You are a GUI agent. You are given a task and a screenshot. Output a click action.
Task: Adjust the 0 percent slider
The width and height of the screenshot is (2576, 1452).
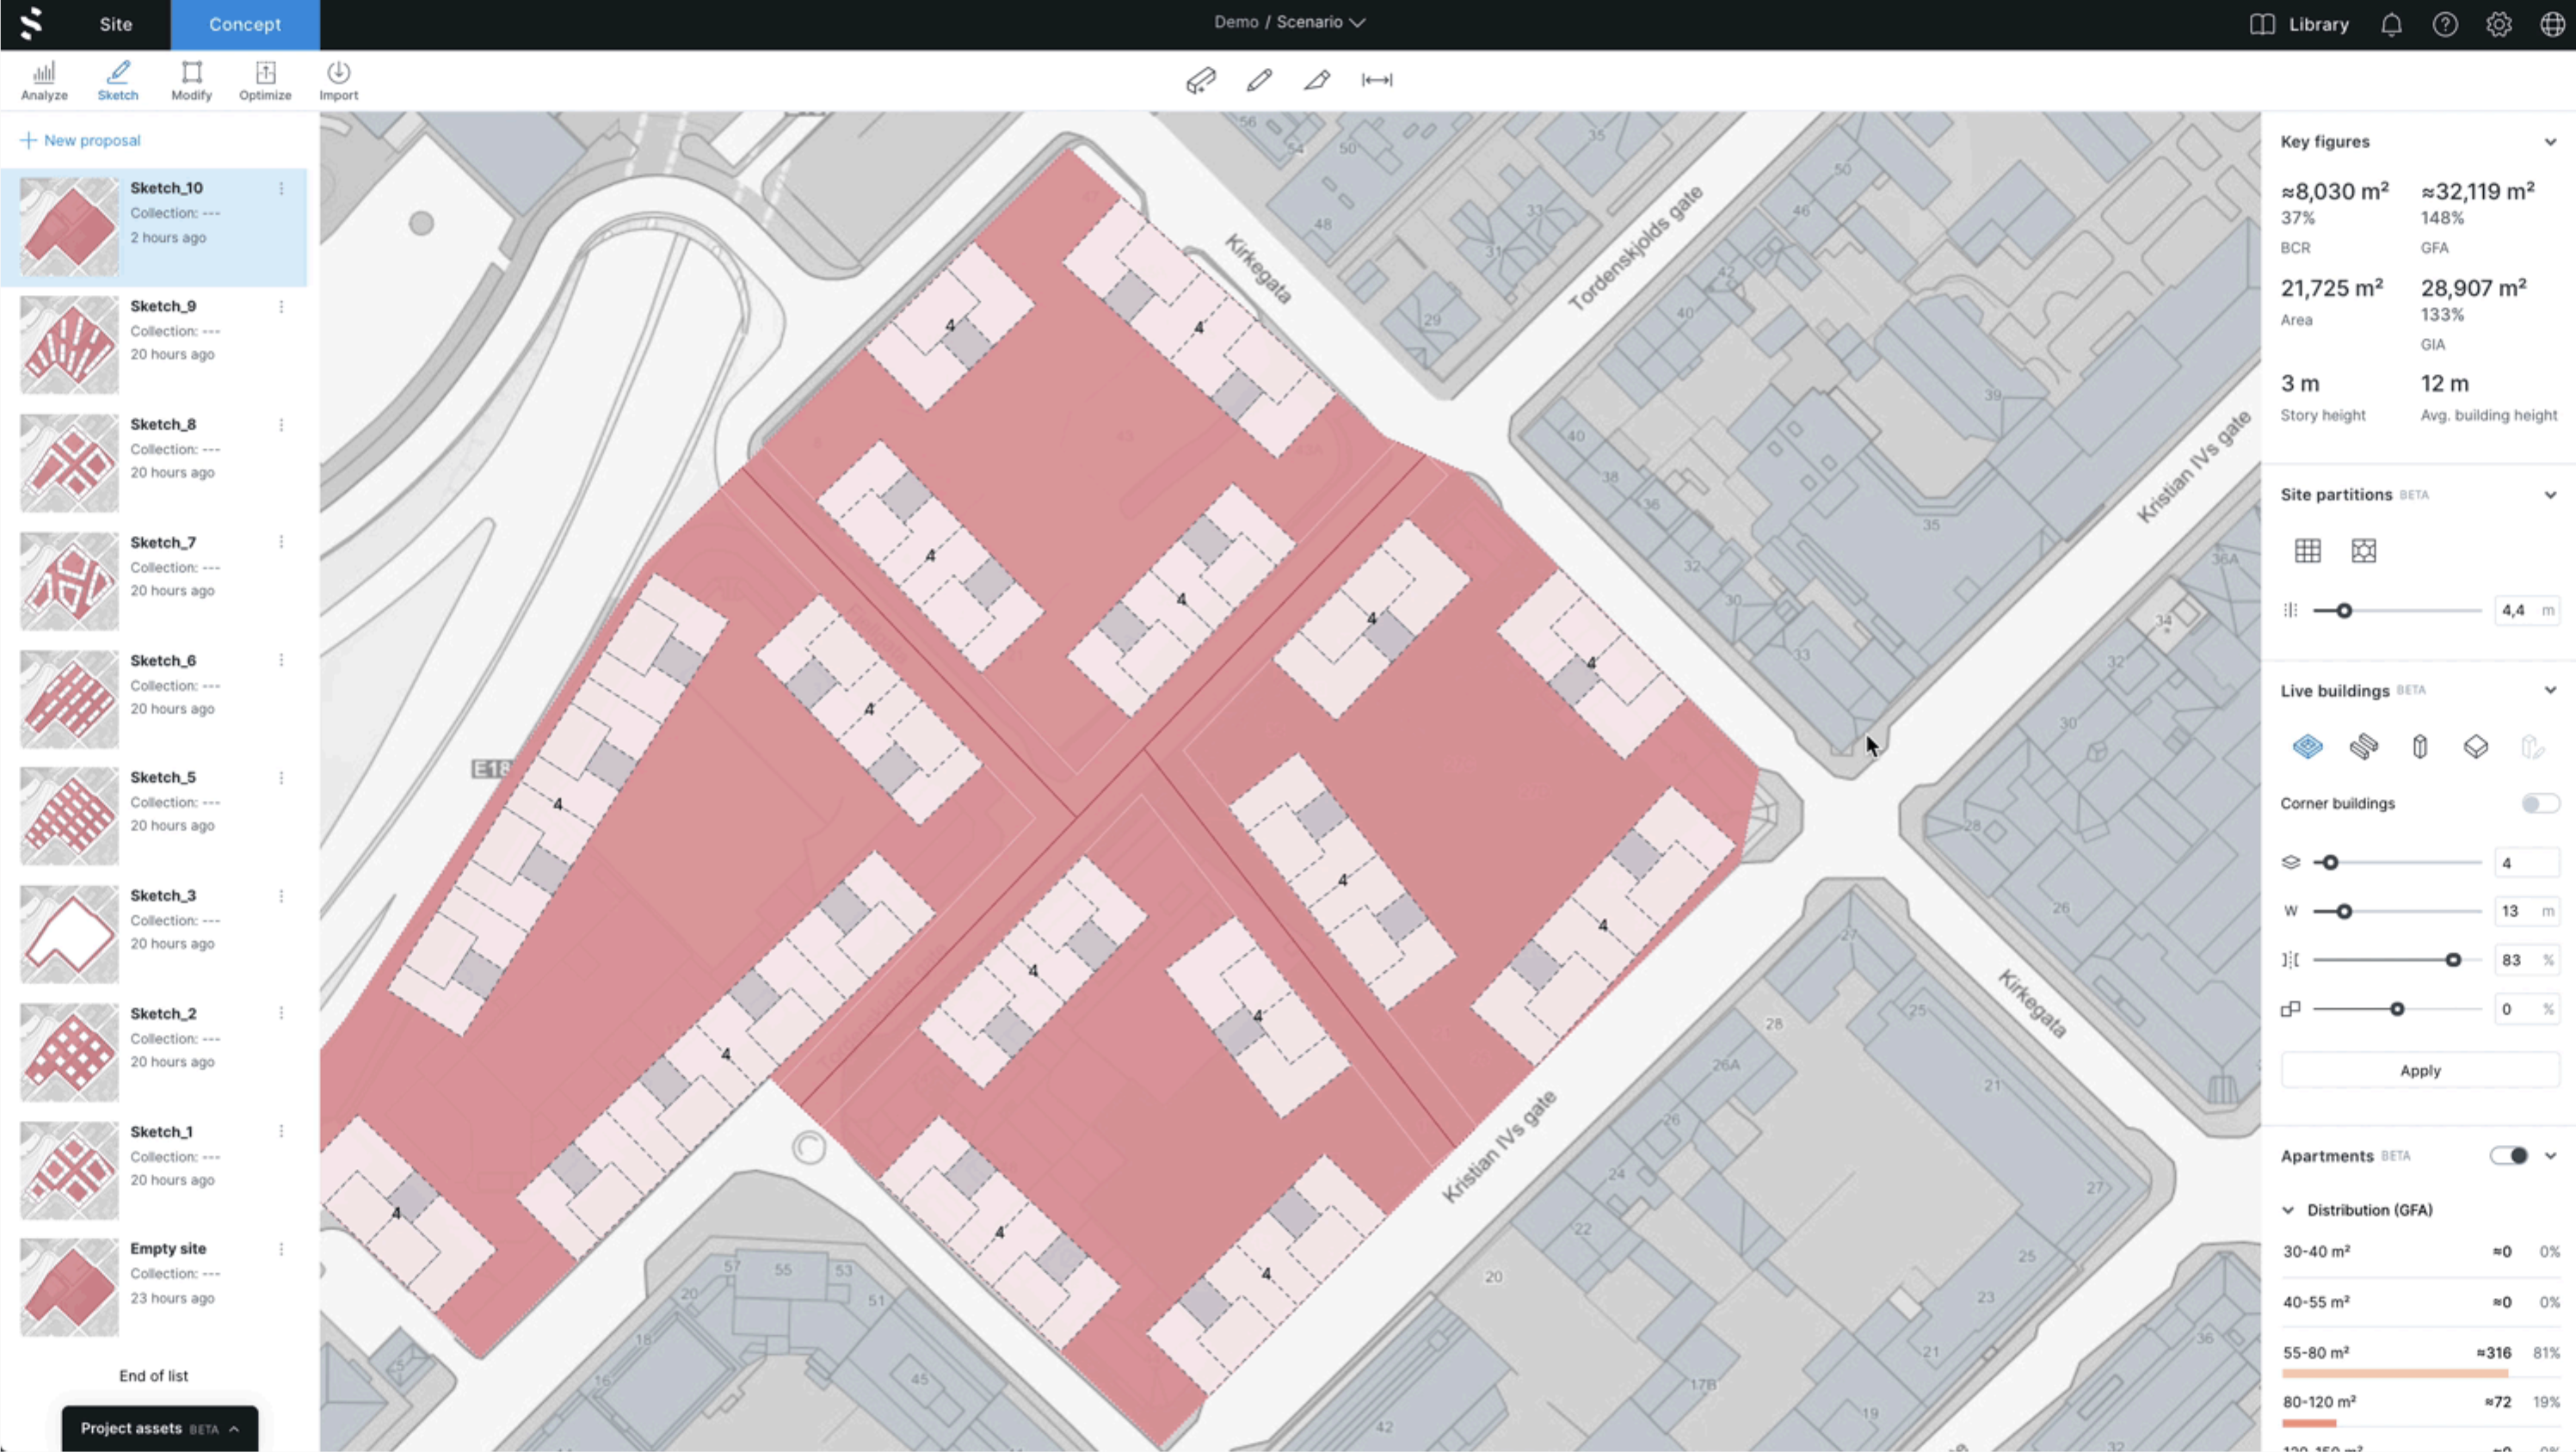(2397, 1009)
